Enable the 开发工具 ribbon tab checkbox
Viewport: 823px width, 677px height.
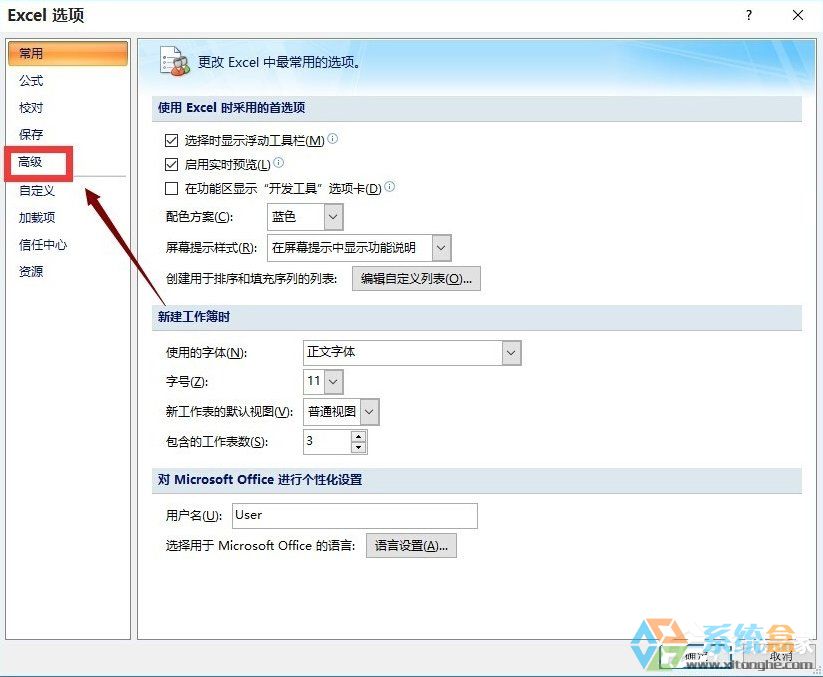(x=171, y=187)
